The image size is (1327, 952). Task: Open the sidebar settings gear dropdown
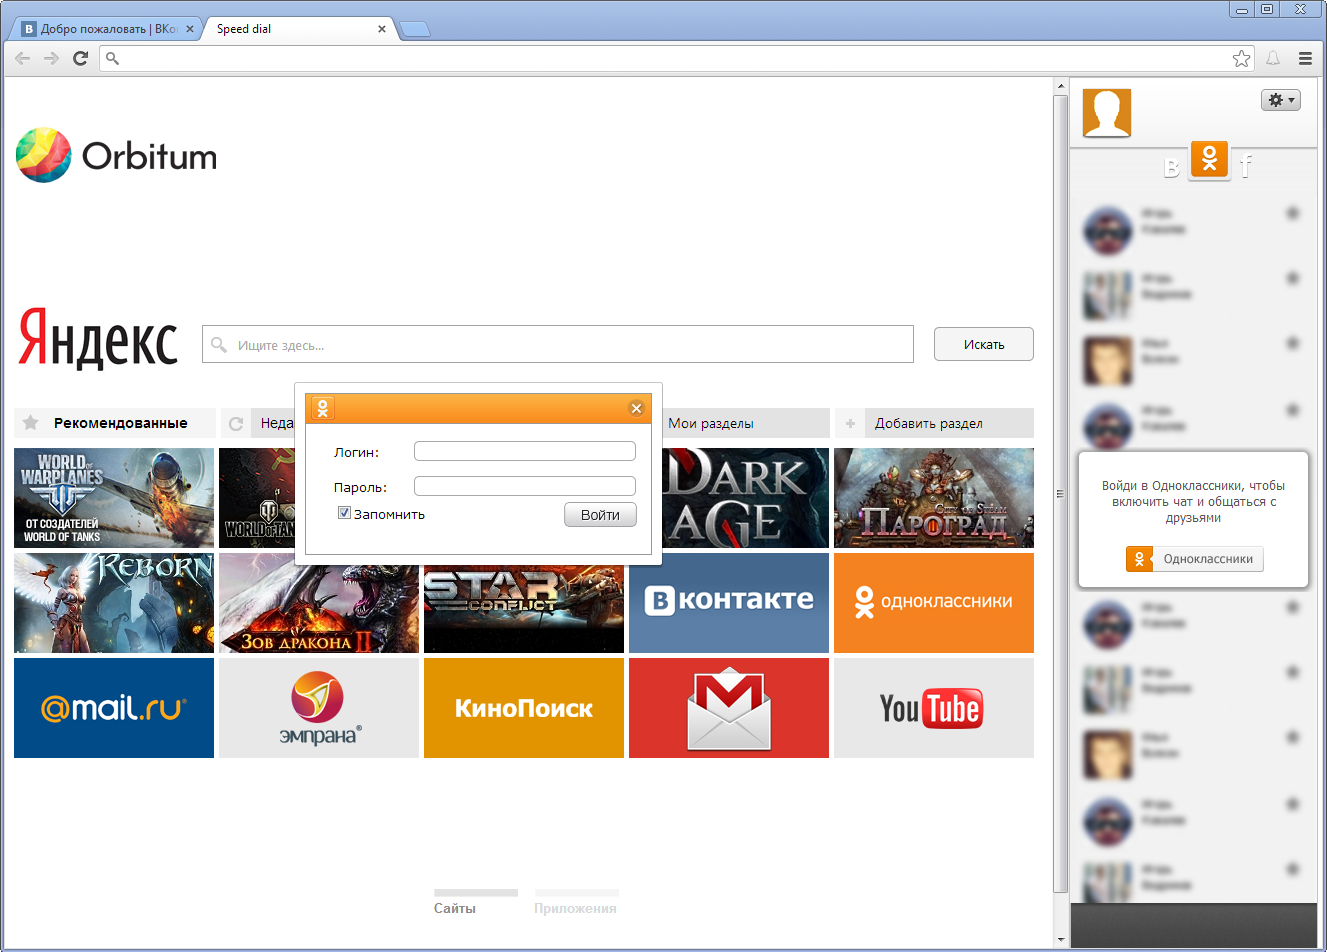[x=1281, y=100]
